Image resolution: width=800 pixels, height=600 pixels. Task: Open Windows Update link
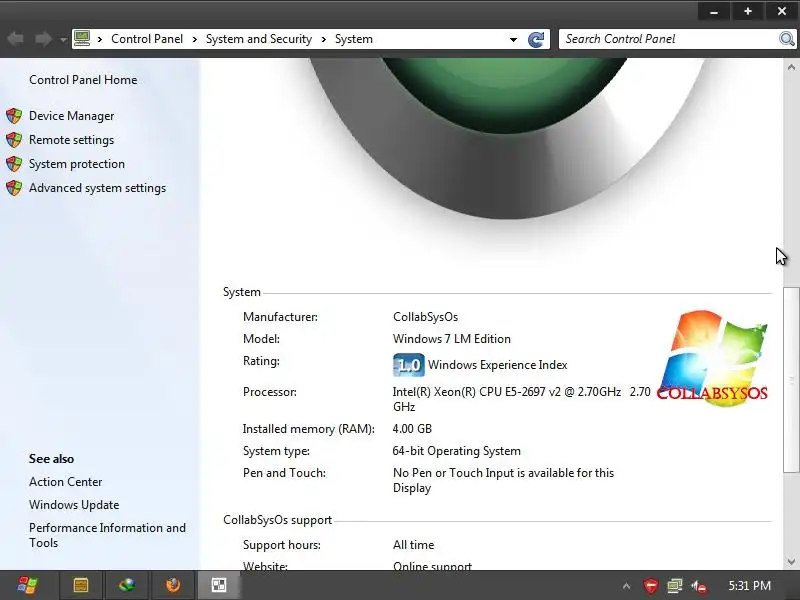pos(74,505)
